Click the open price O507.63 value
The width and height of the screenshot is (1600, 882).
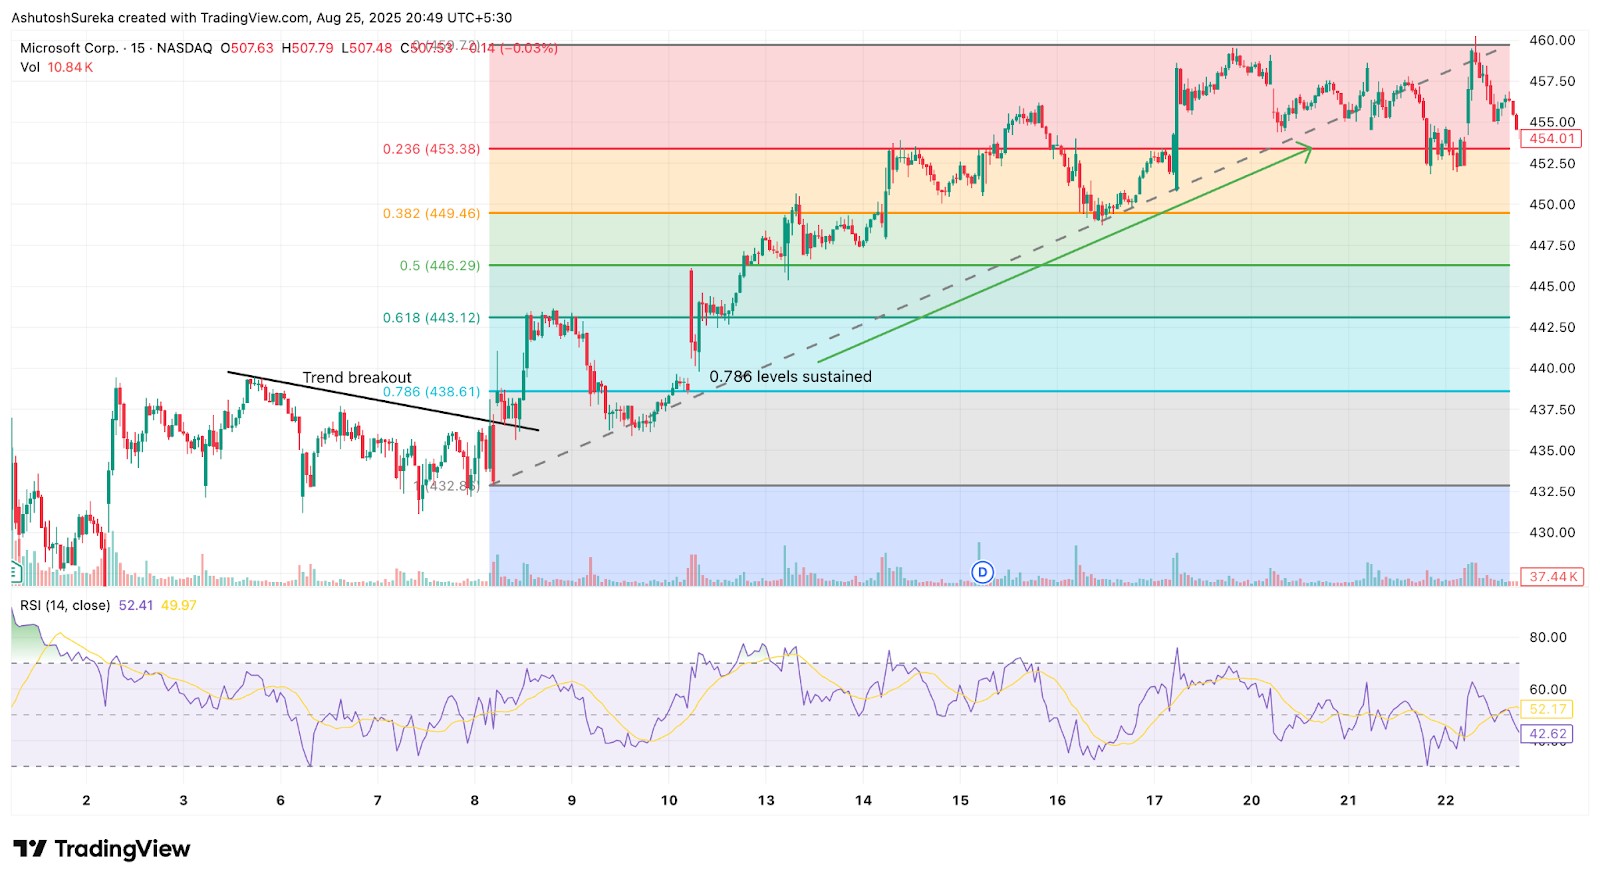[247, 48]
